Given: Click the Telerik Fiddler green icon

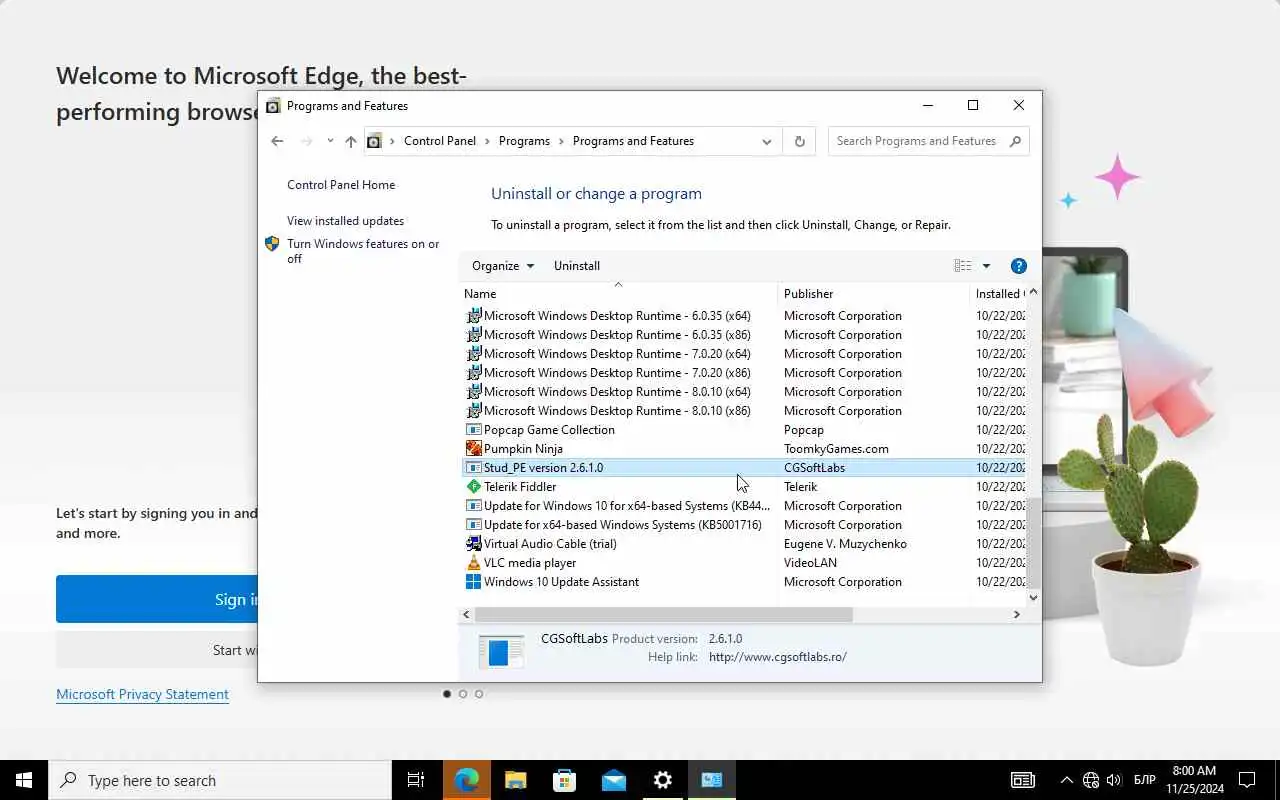Looking at the screenshot, I should pyautogui.click(x=474, y=487).
